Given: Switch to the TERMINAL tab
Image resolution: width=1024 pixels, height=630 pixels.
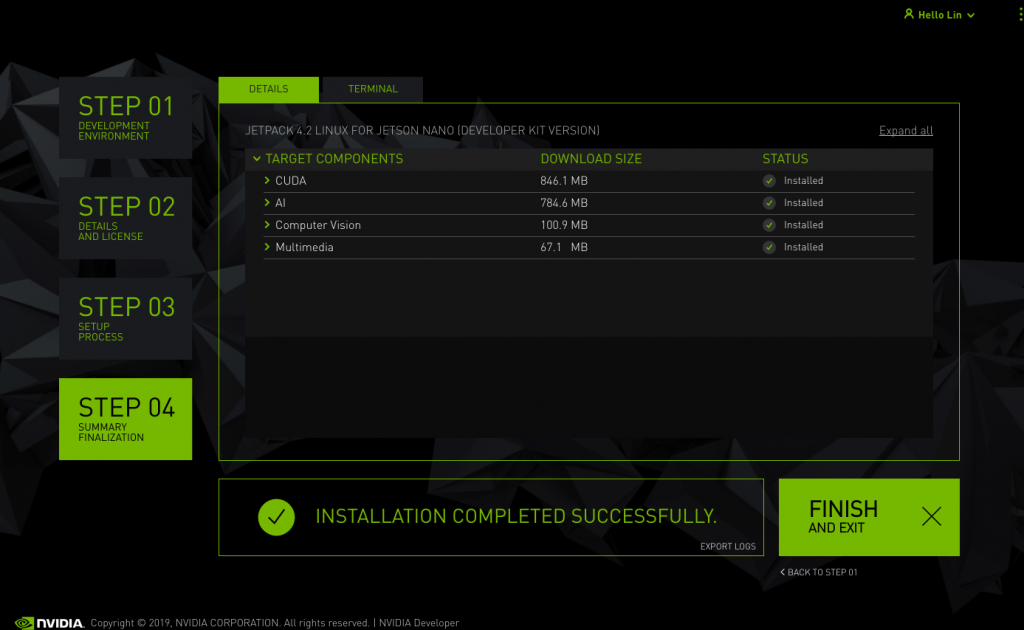Looking at the screenshot, I should 372,89.
